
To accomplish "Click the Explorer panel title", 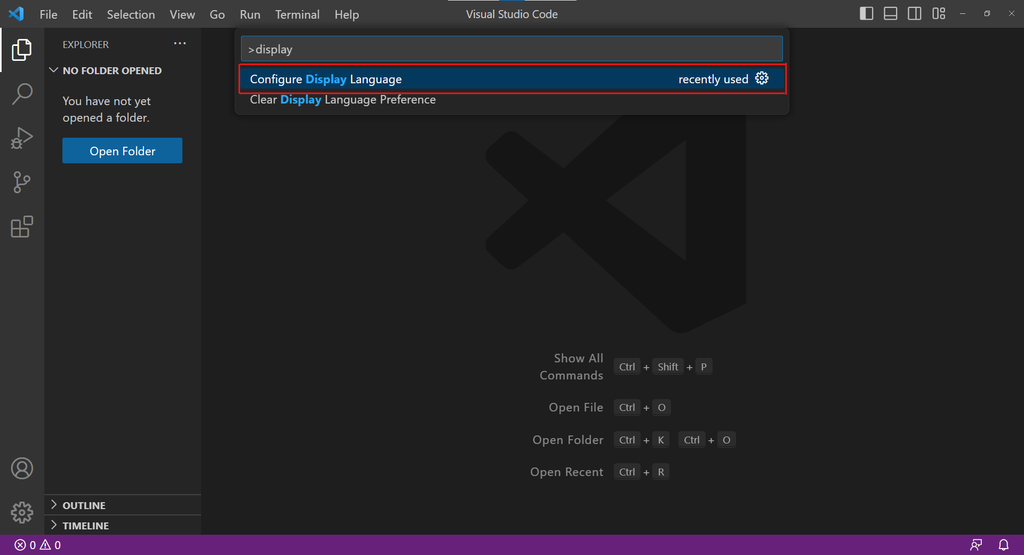I will [x=86, y=44].
